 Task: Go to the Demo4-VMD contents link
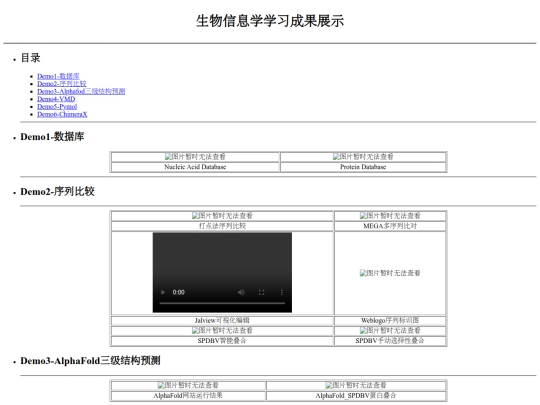56,99
